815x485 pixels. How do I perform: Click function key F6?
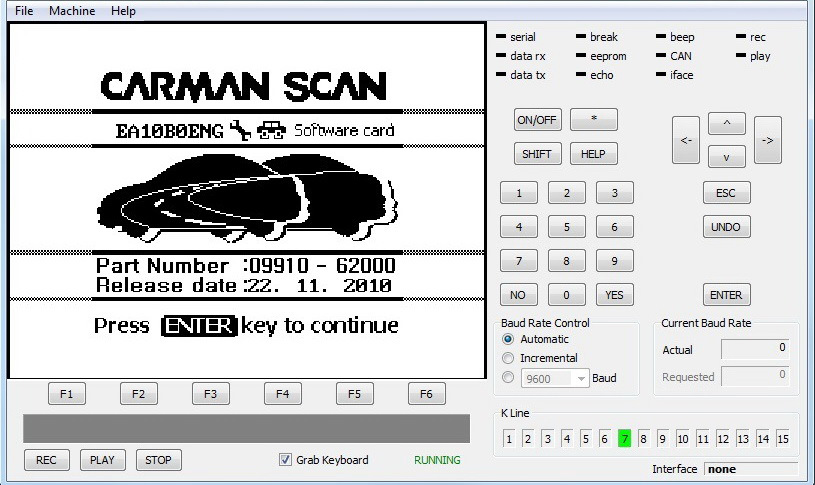(x=427, y=394)
